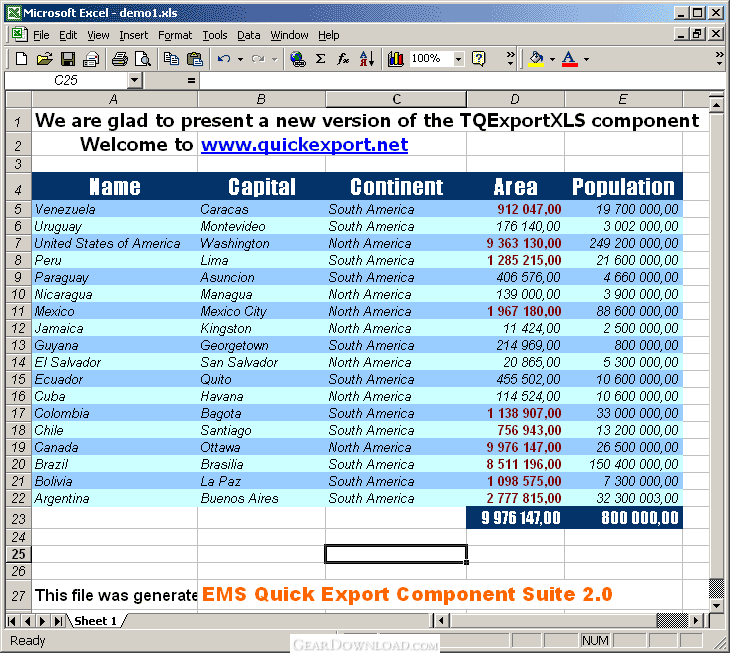
Task: Open the Window menu
Action: (290, 35)
